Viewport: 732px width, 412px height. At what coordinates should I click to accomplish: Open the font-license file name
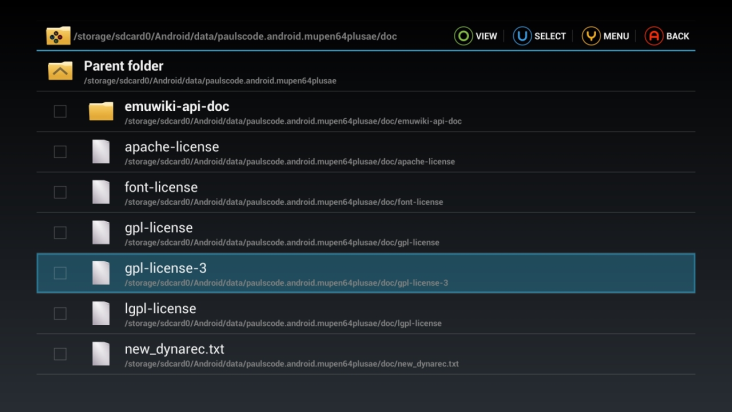161,187
